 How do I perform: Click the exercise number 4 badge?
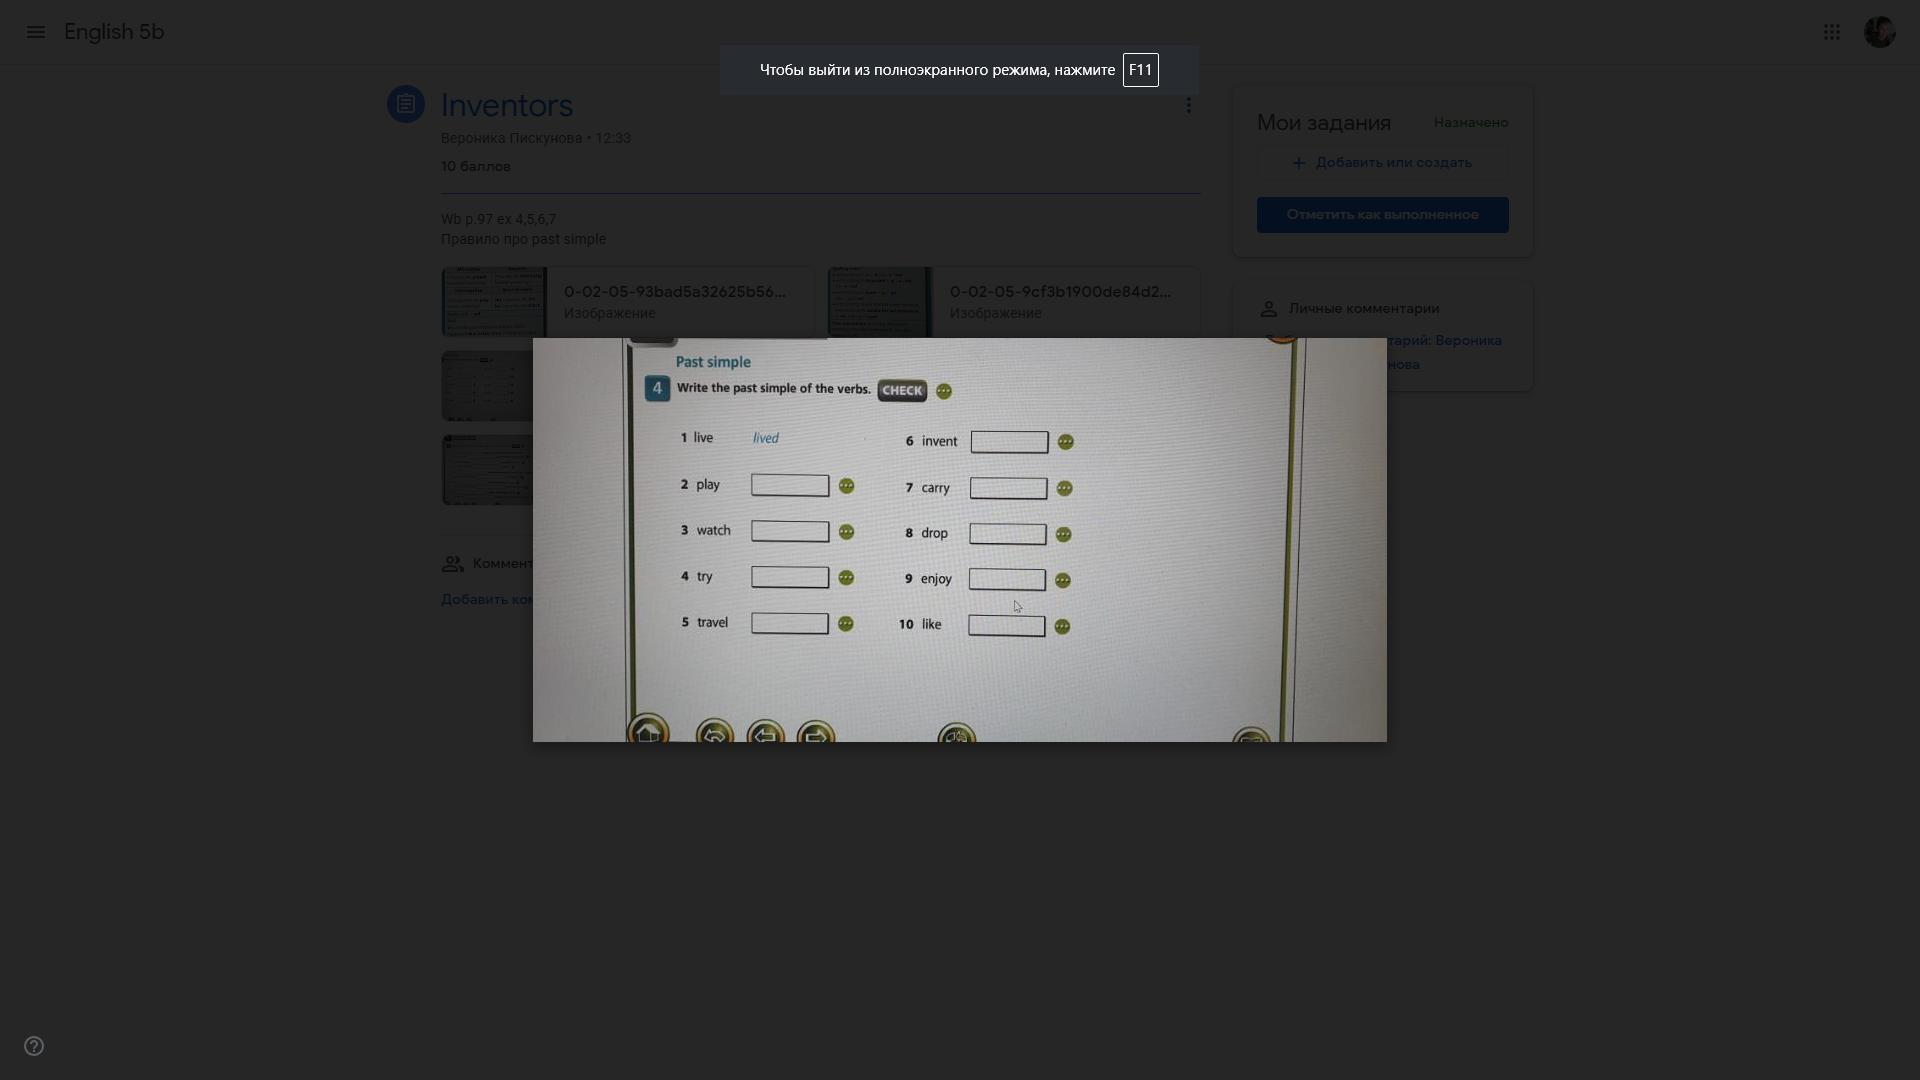pos(657,388)
